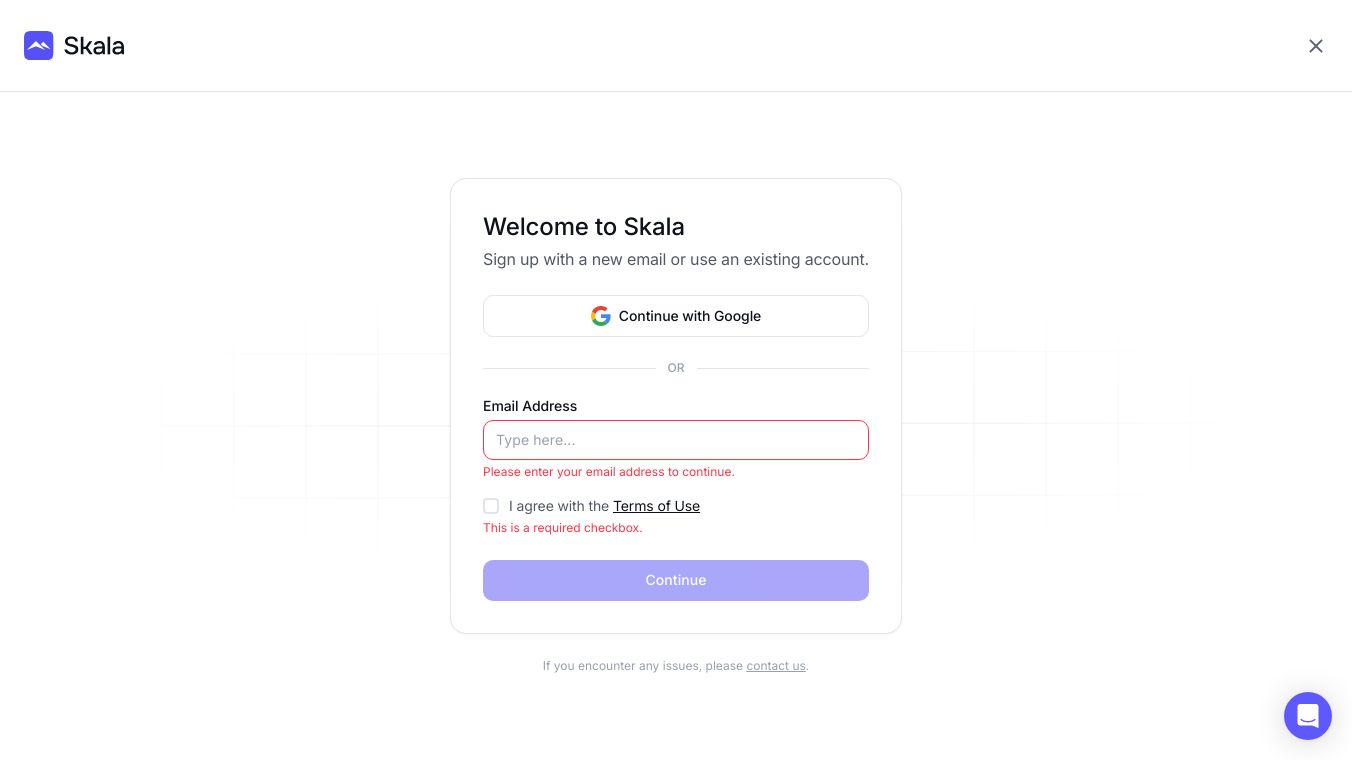Image resolution: width=1352 pixels, height=760 pixels.
Task: Click the "If you encounter any issues" text
Action: pyautogui.click(x=642, y=666)
